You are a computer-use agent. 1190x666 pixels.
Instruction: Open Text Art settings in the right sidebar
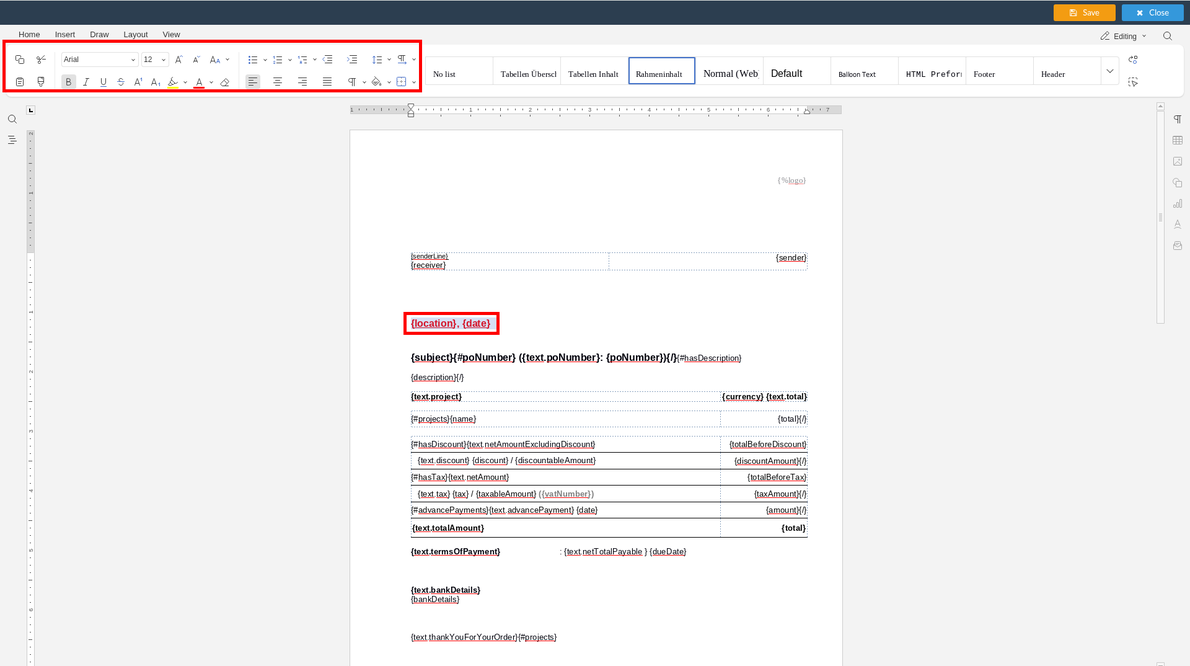1178,225
